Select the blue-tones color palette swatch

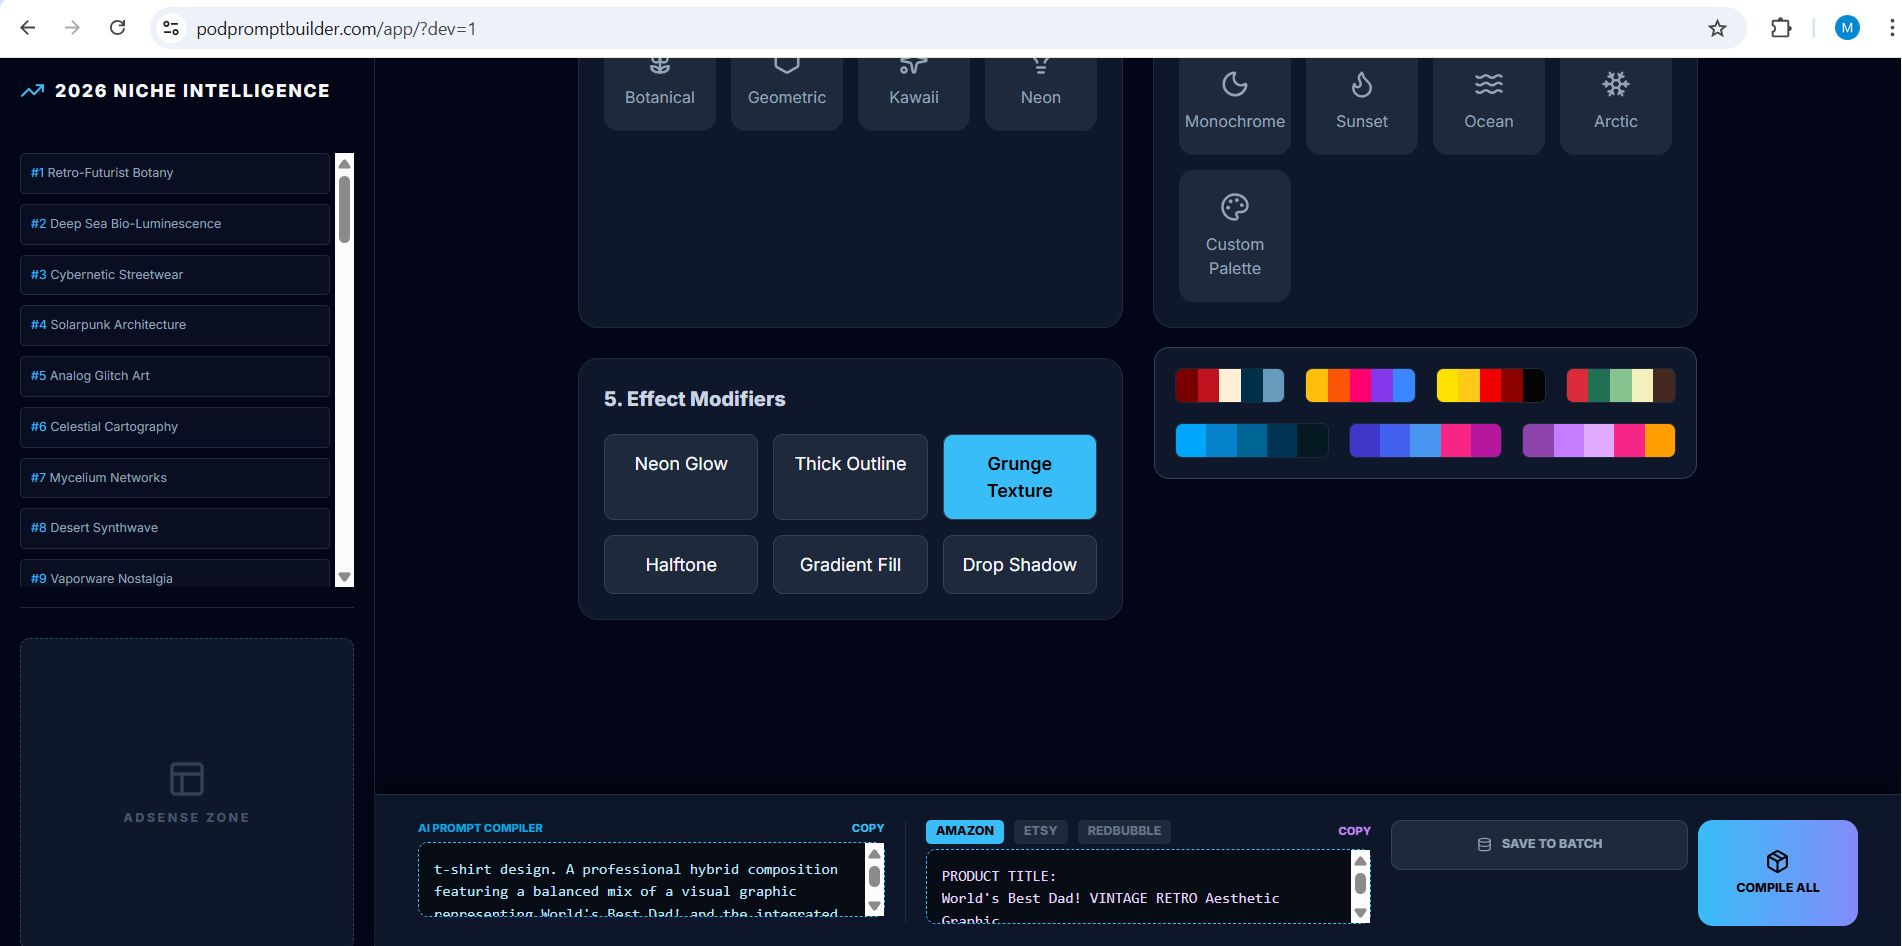click(1251, 439)
